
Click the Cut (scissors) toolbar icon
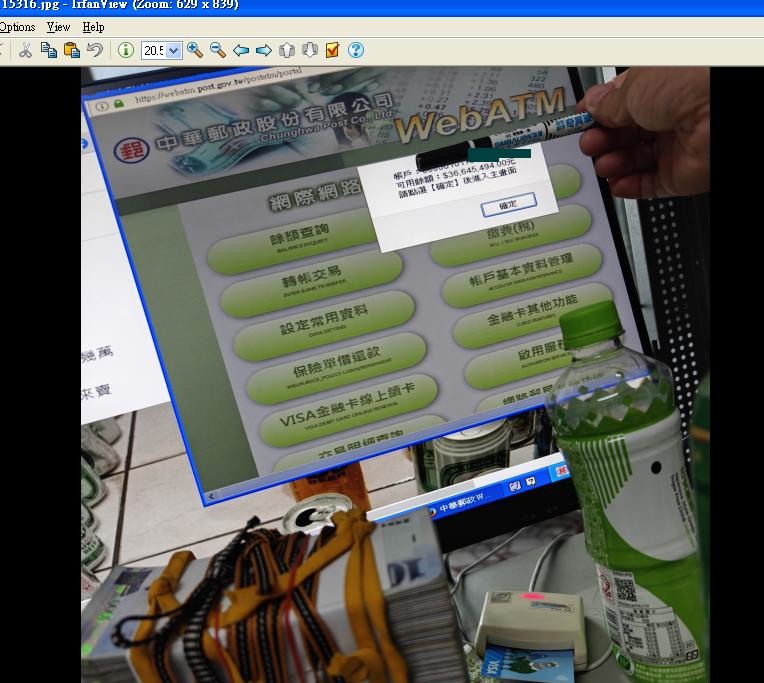tap(25, 50)
